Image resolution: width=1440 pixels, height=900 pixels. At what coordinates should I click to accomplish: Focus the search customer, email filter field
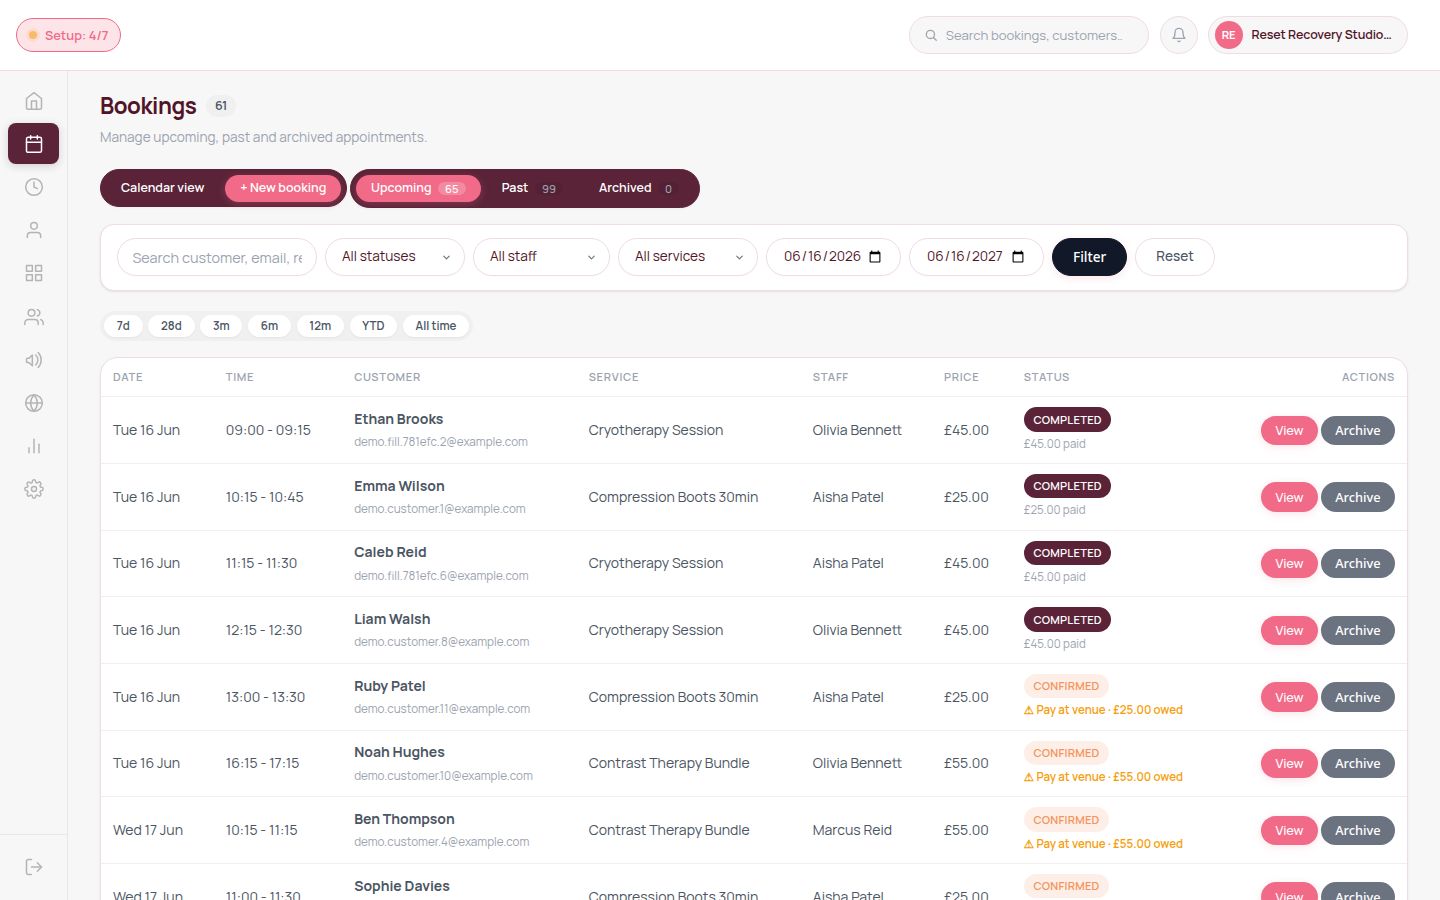click(x=217, y=257)
